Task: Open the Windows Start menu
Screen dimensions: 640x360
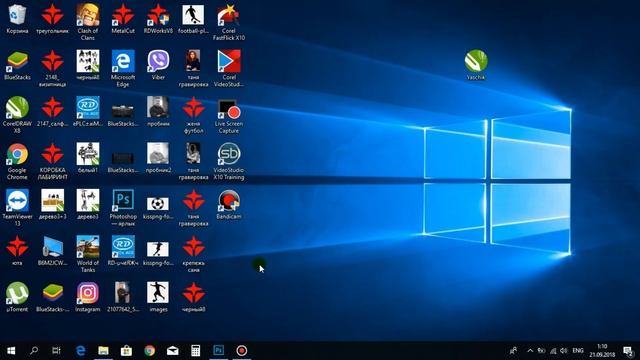Action: pyautogui.click(x=11, y=351)
